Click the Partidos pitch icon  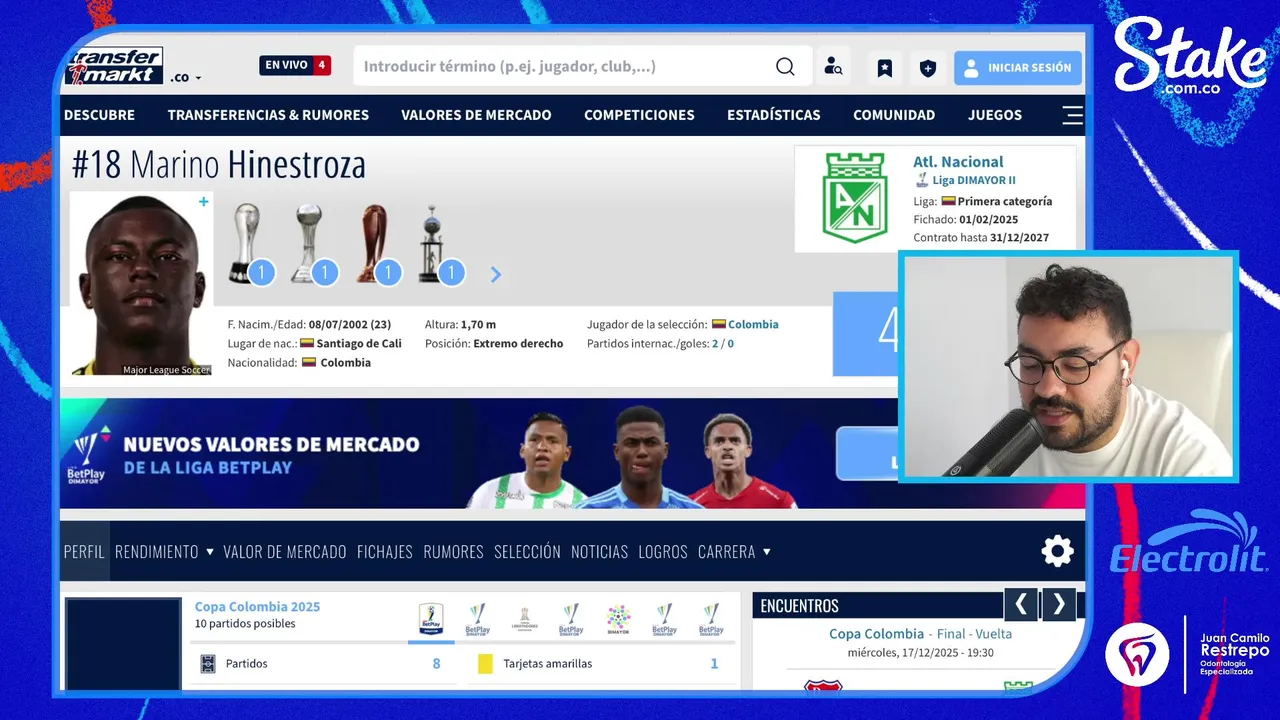coord(208,664)
